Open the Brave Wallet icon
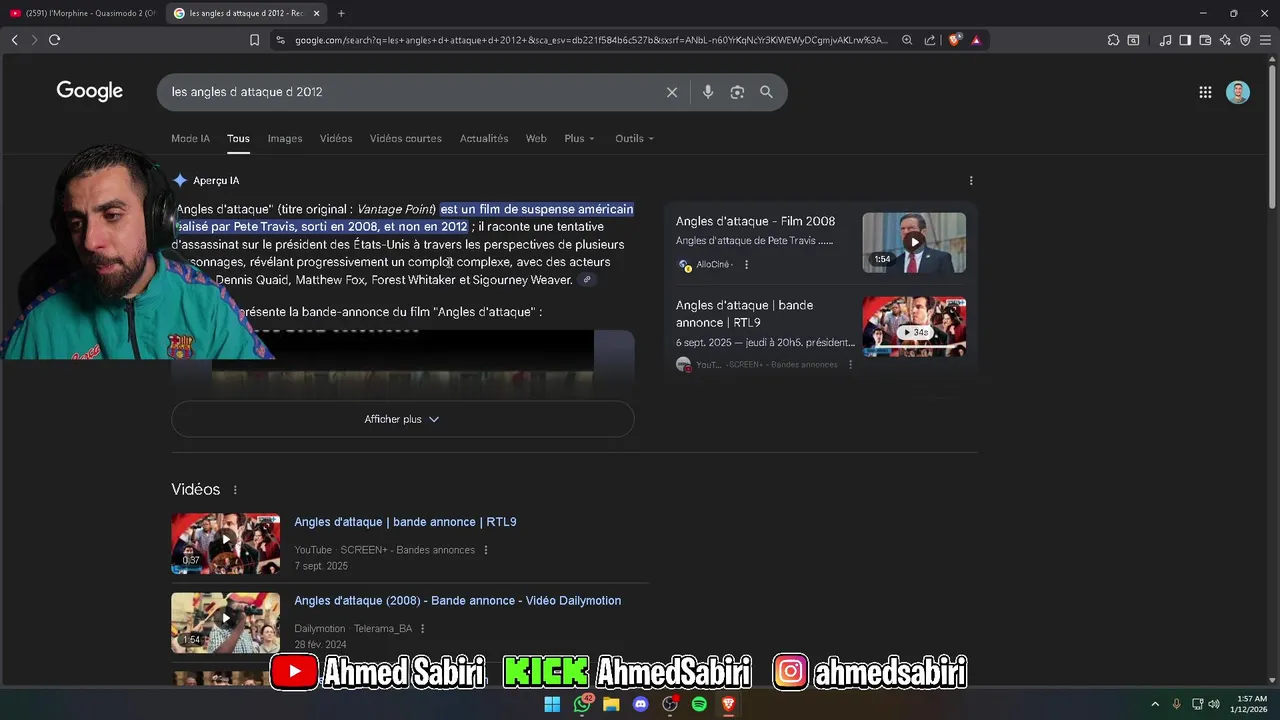Screen dimensions: 1280x720 [1205, 40]
